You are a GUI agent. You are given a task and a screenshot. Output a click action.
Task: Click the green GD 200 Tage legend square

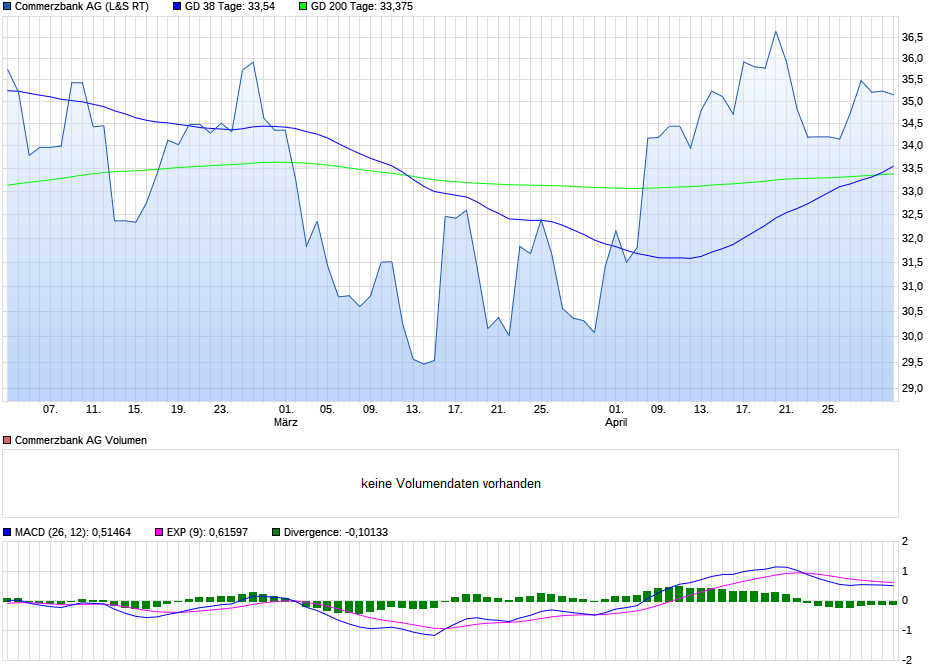point(303,7)
